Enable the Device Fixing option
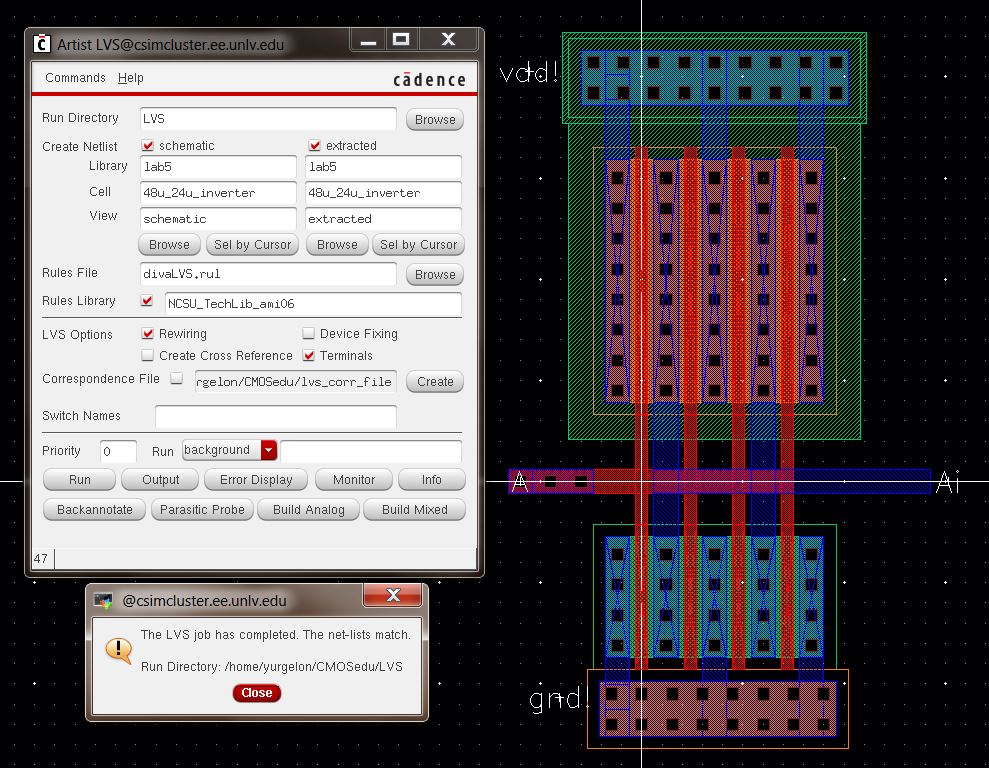989x768 pixels. (x=309, y=334)
